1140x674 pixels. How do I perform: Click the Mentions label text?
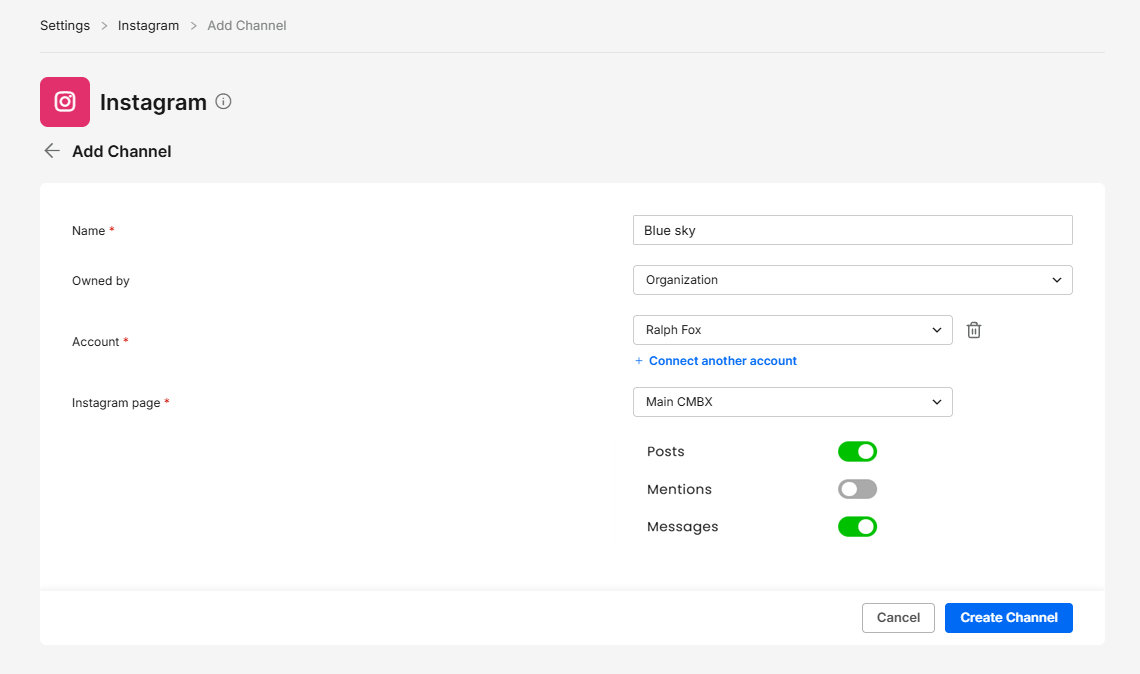(x=679, y=489)
